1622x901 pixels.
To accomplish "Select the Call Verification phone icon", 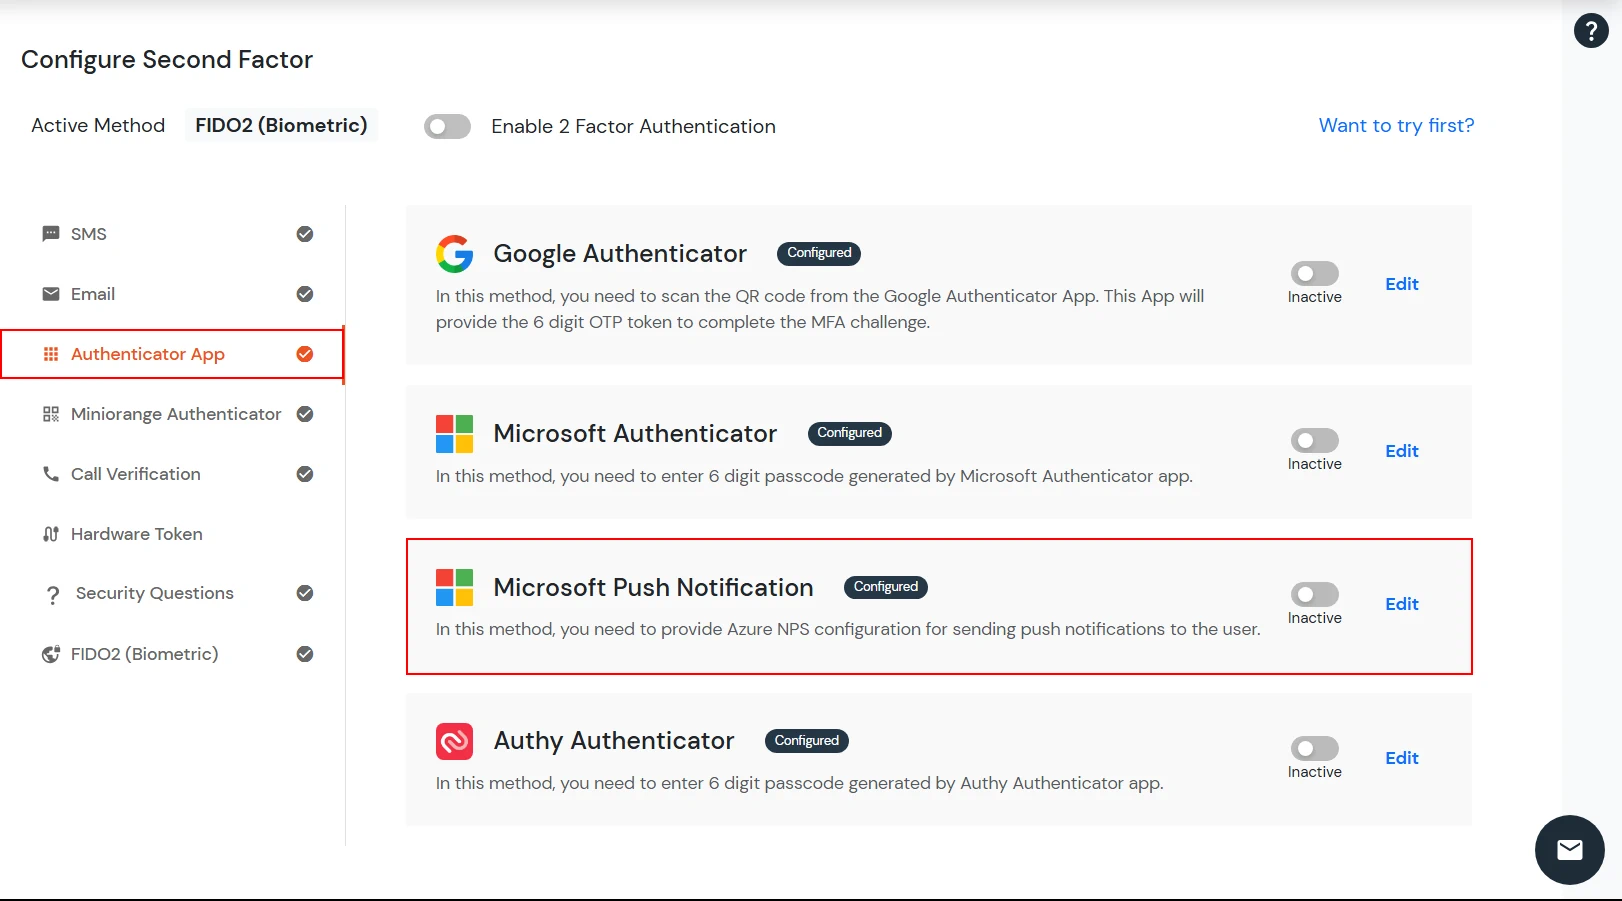I will pyautogui.click(x=50, y=473).
